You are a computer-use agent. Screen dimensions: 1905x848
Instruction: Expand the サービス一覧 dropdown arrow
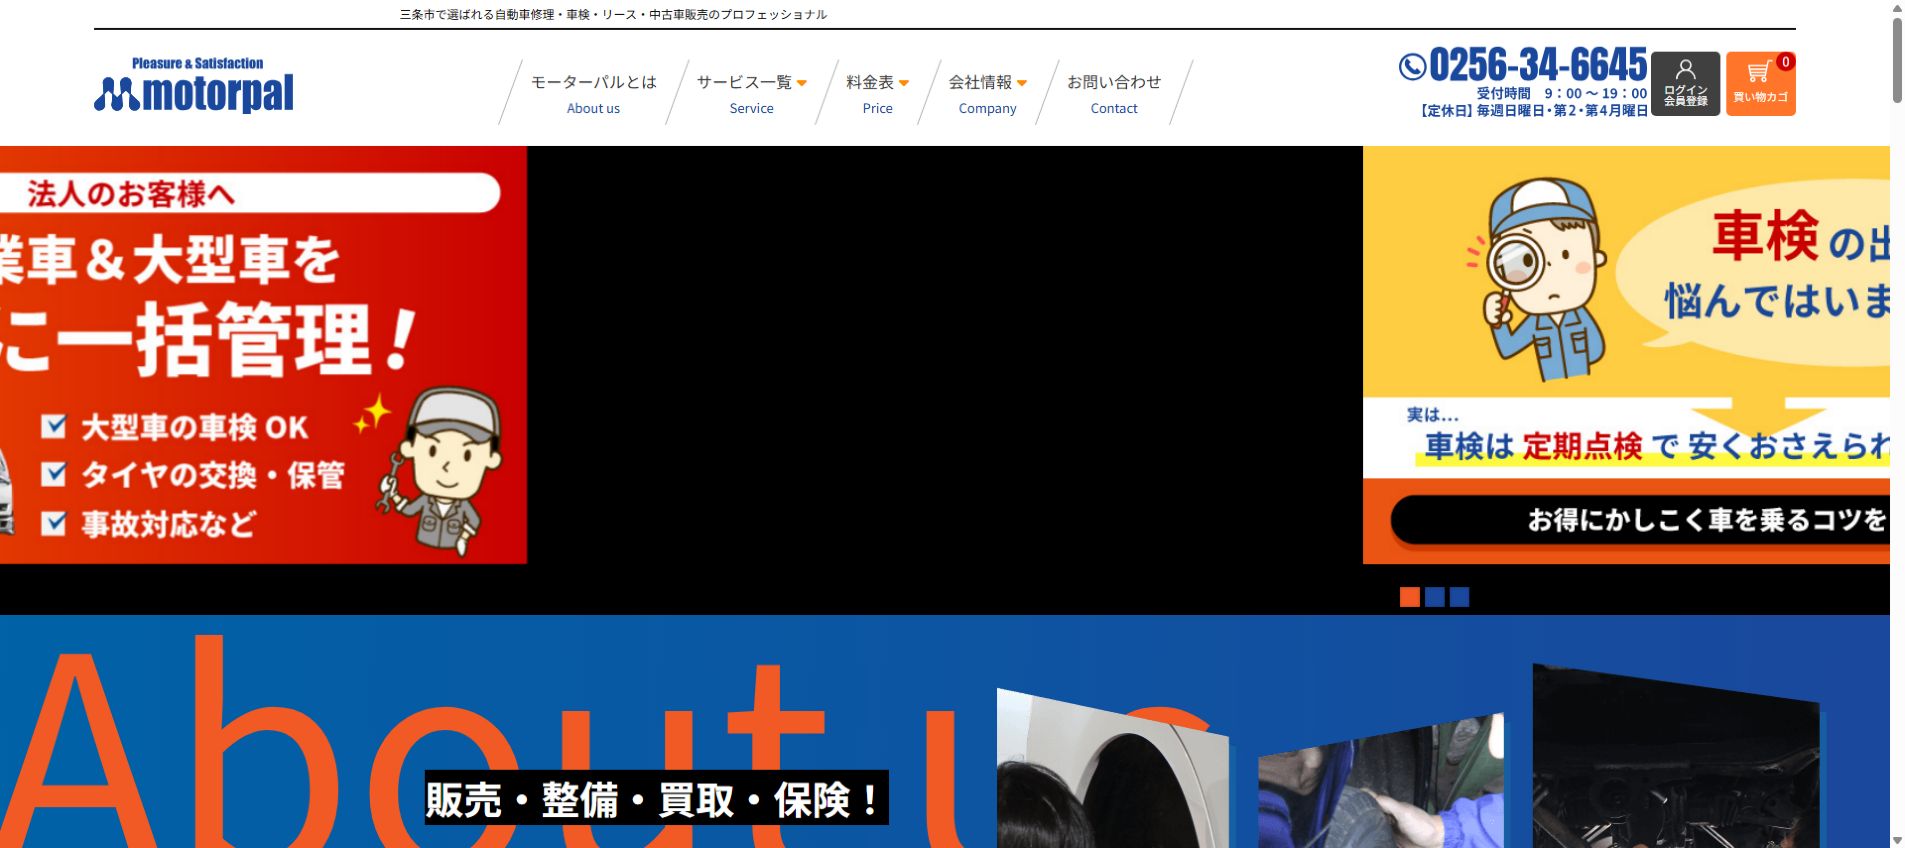(x=801, y=83)
